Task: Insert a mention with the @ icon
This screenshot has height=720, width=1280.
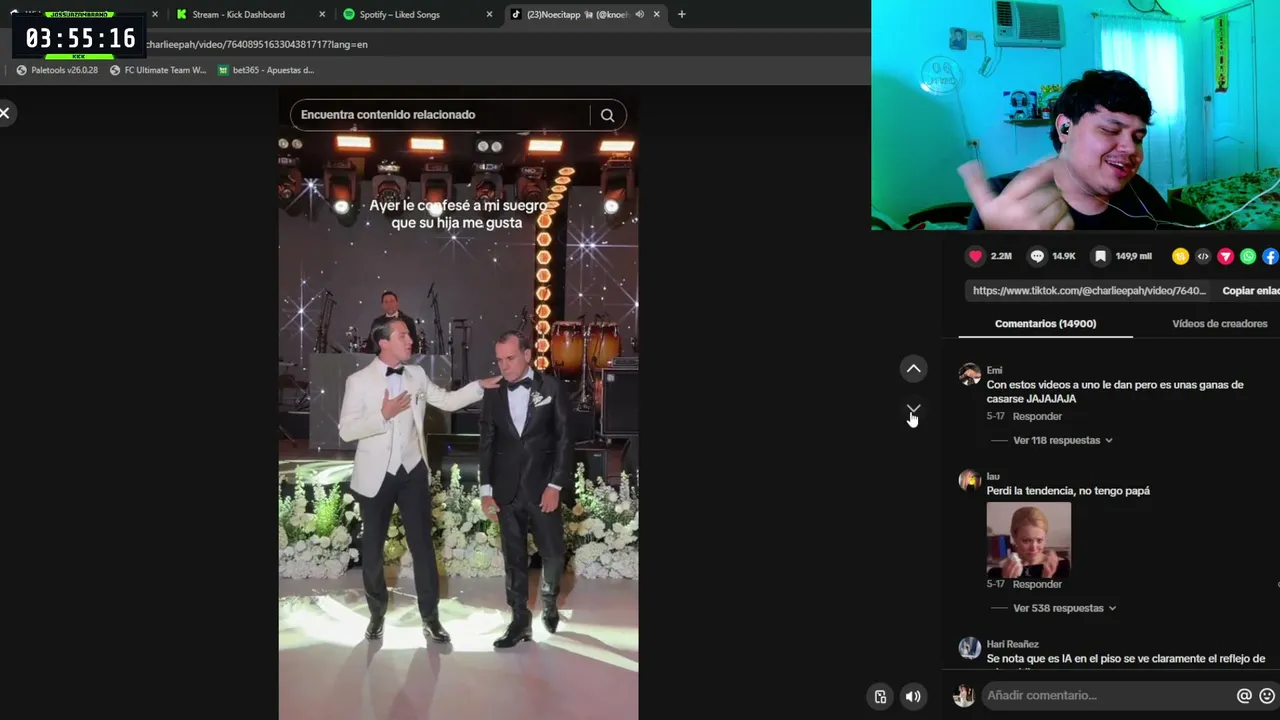Action: (x=1244, y=696)
